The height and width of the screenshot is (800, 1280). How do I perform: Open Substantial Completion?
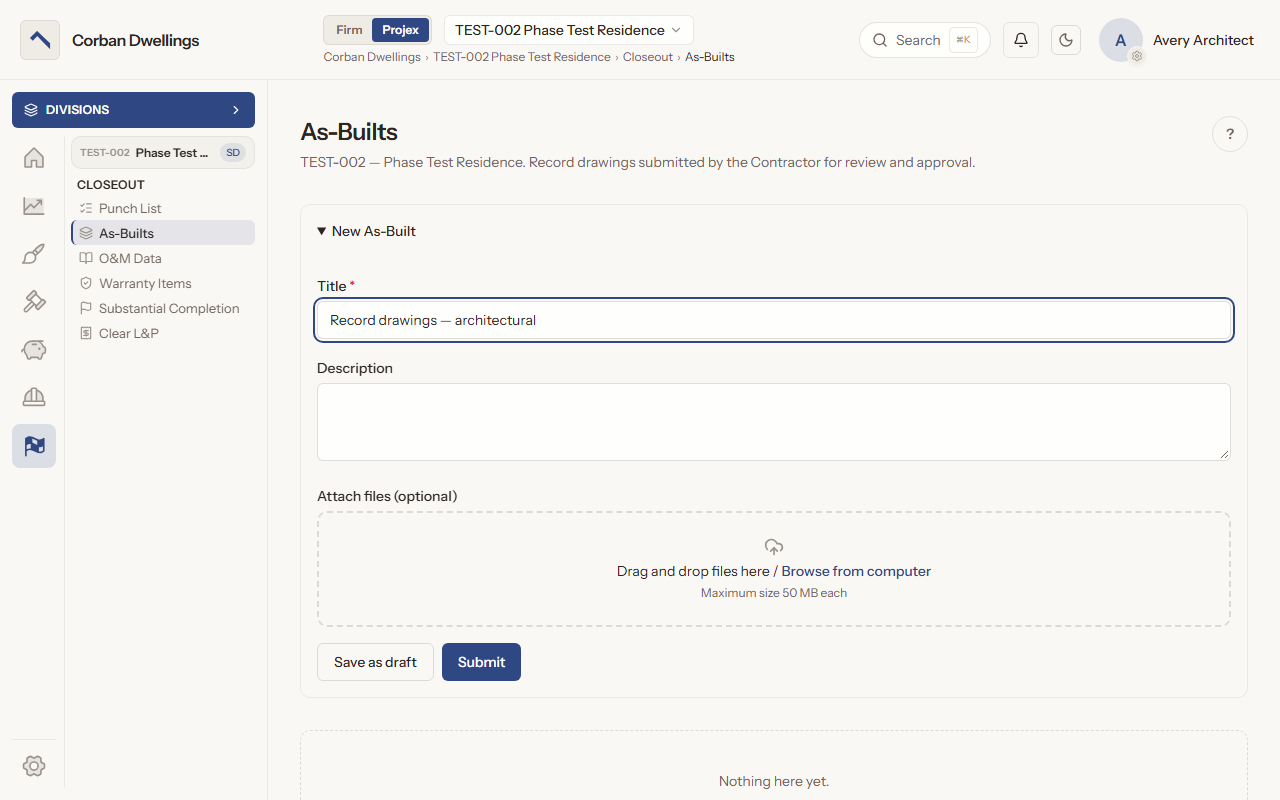click(x=163, y=308)
